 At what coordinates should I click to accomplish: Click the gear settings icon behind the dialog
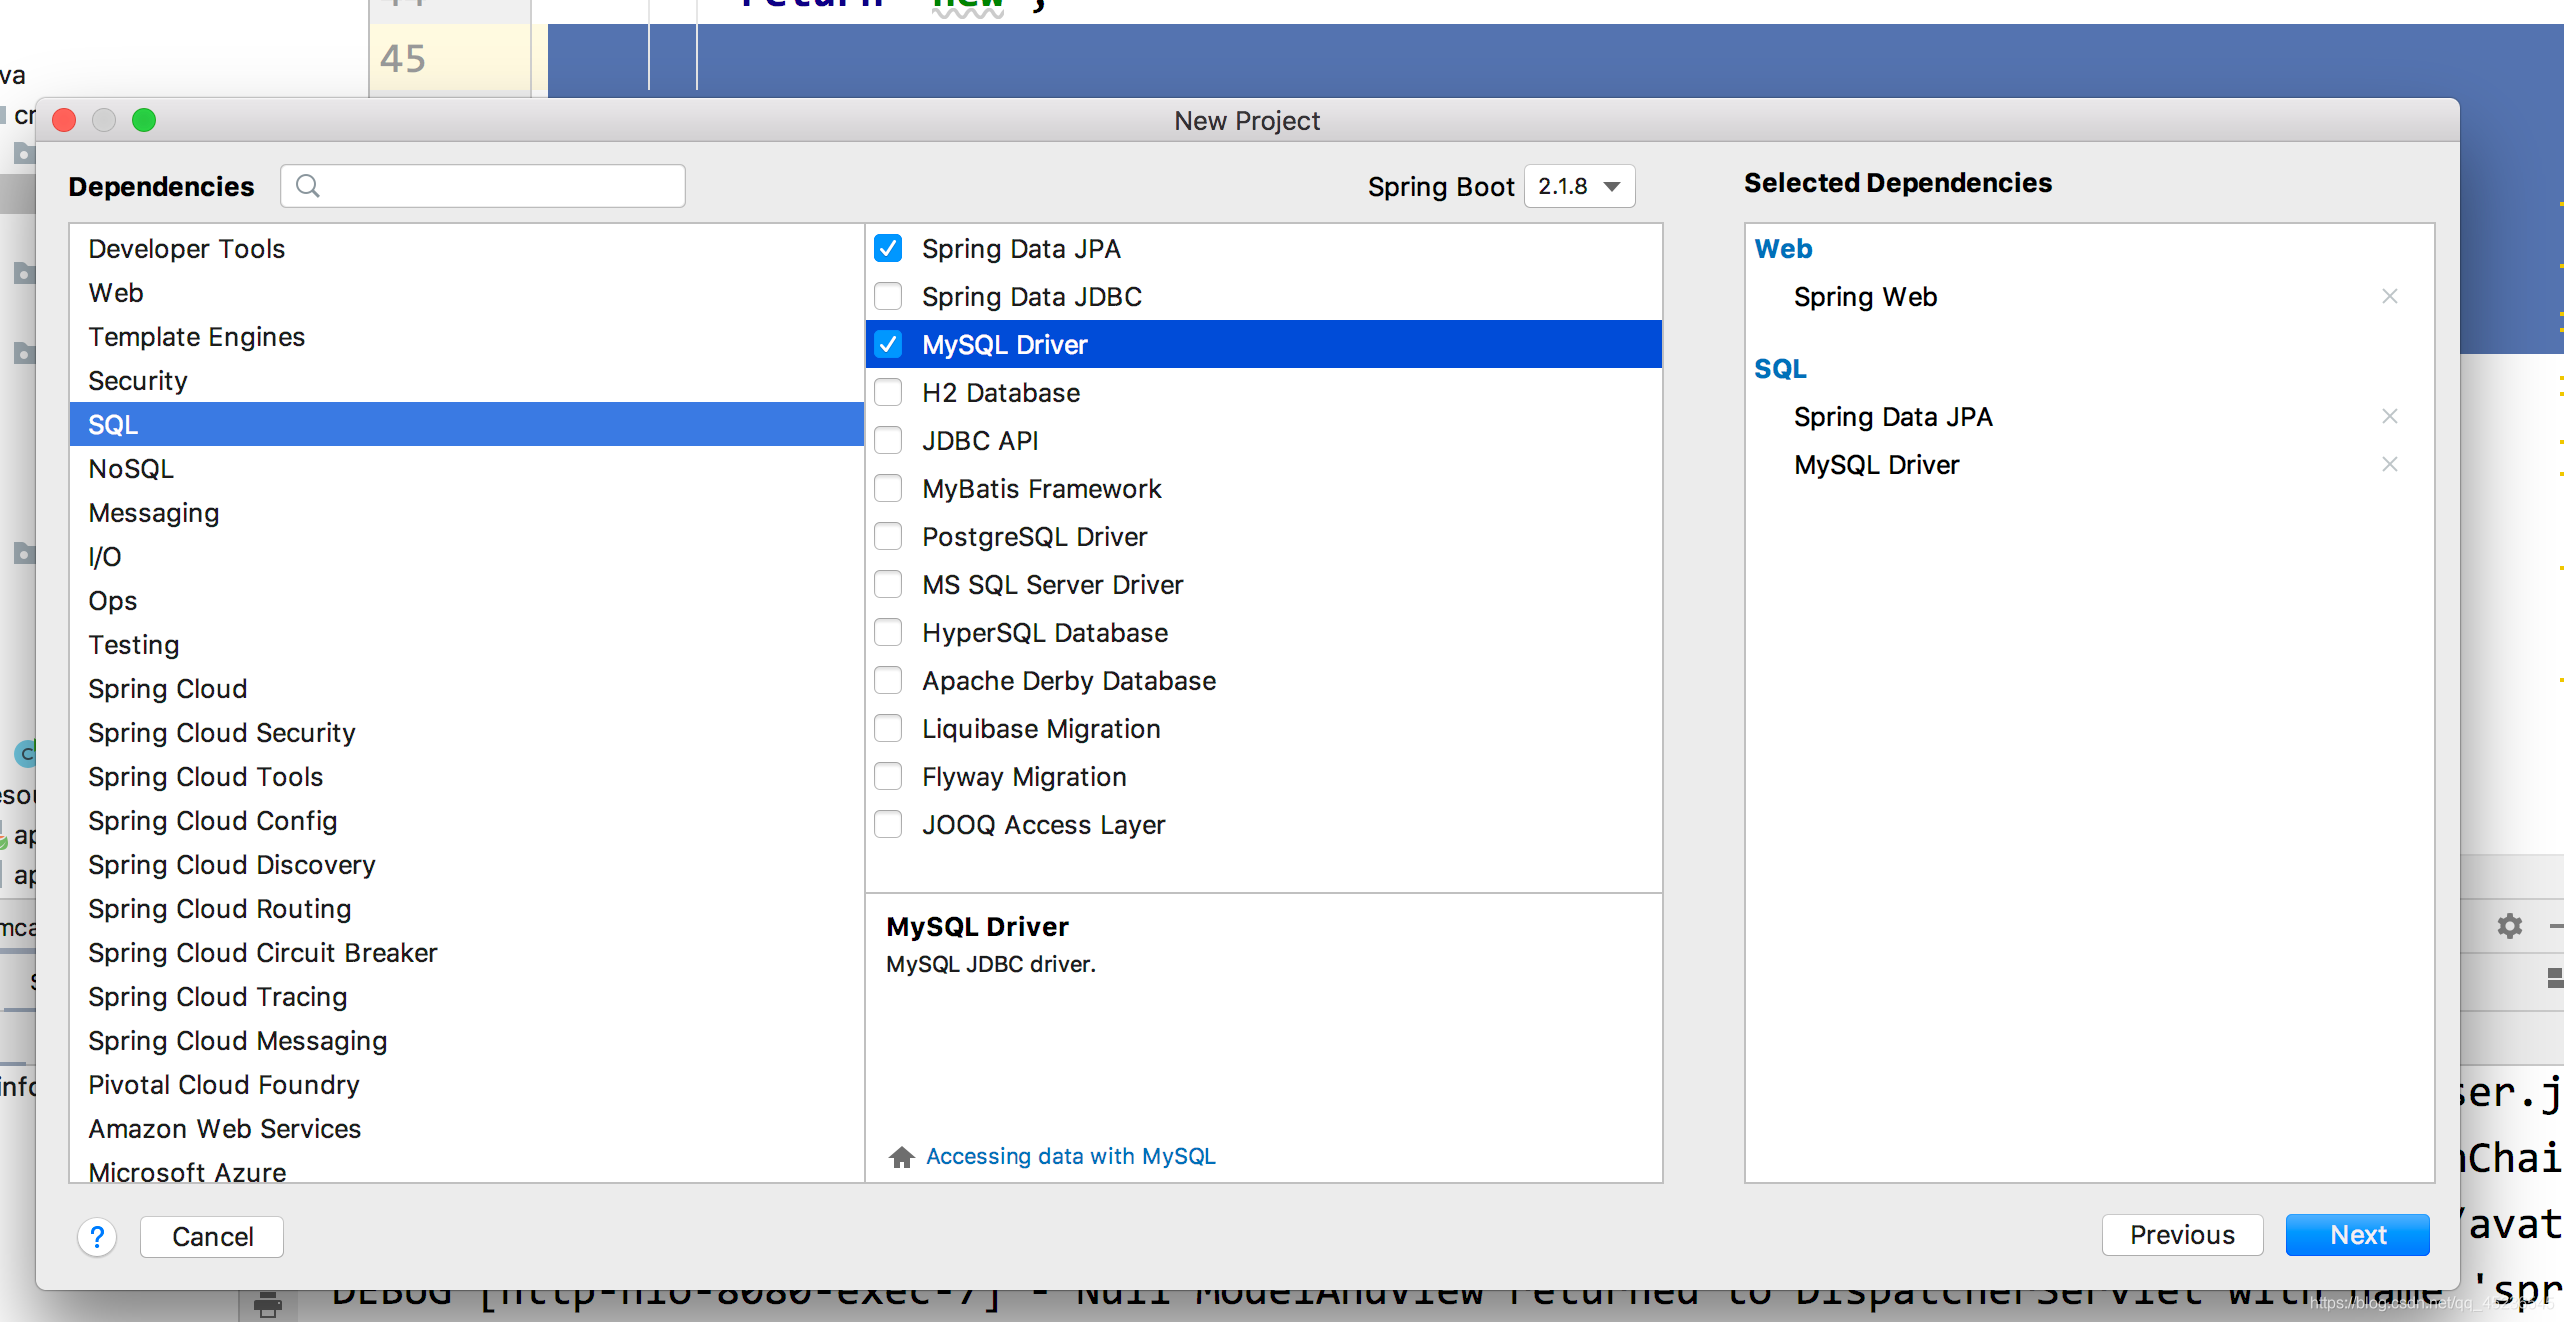pyautogui.click(x=2510, y=926)
